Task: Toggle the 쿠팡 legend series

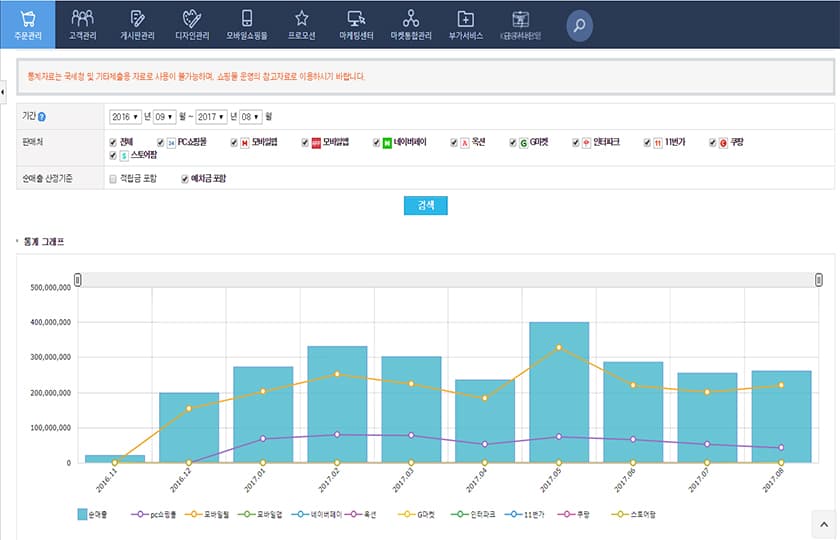Action: (574, 514)
